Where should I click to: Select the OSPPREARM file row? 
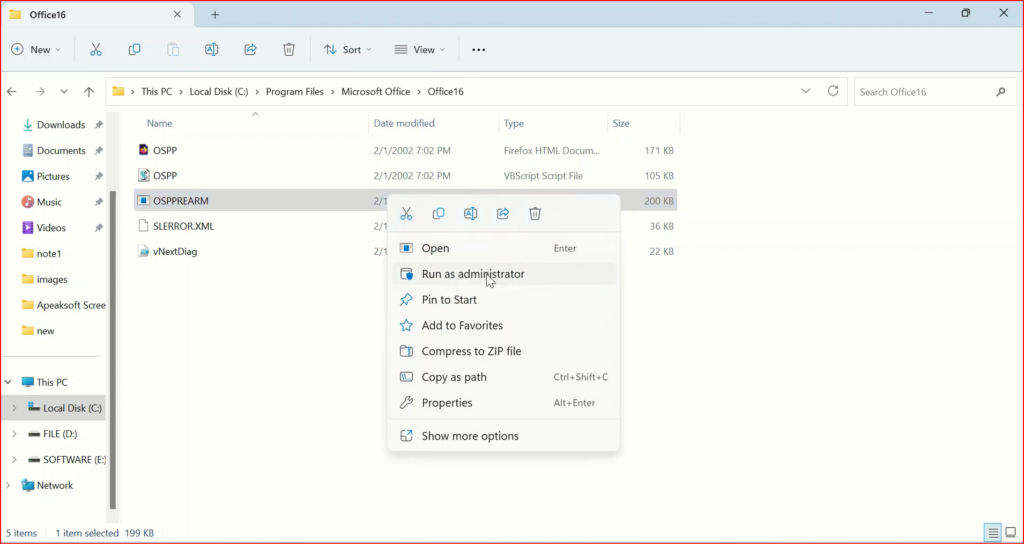405,201
